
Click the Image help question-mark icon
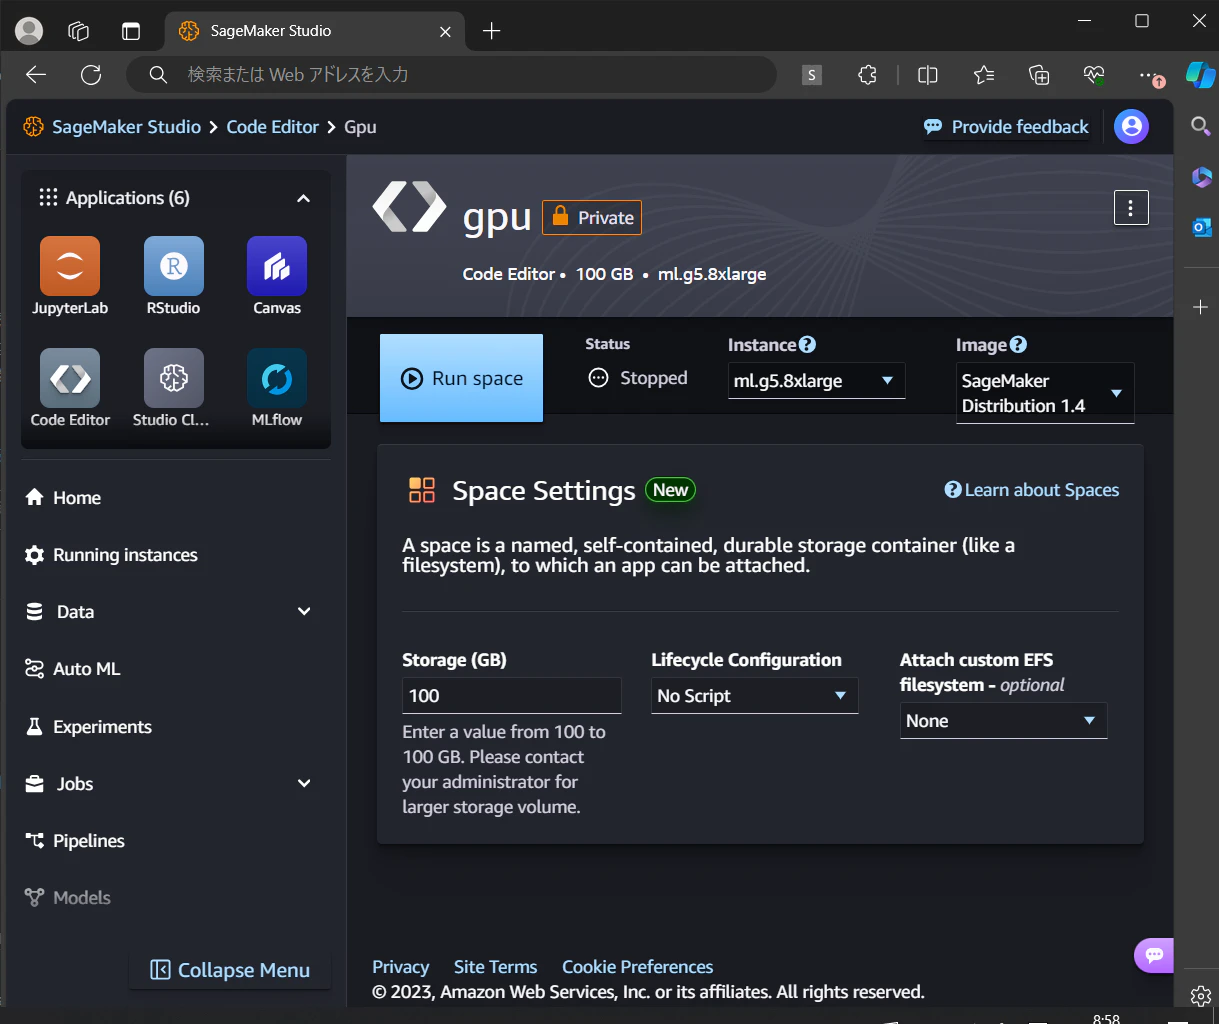tap(1018, 344)
